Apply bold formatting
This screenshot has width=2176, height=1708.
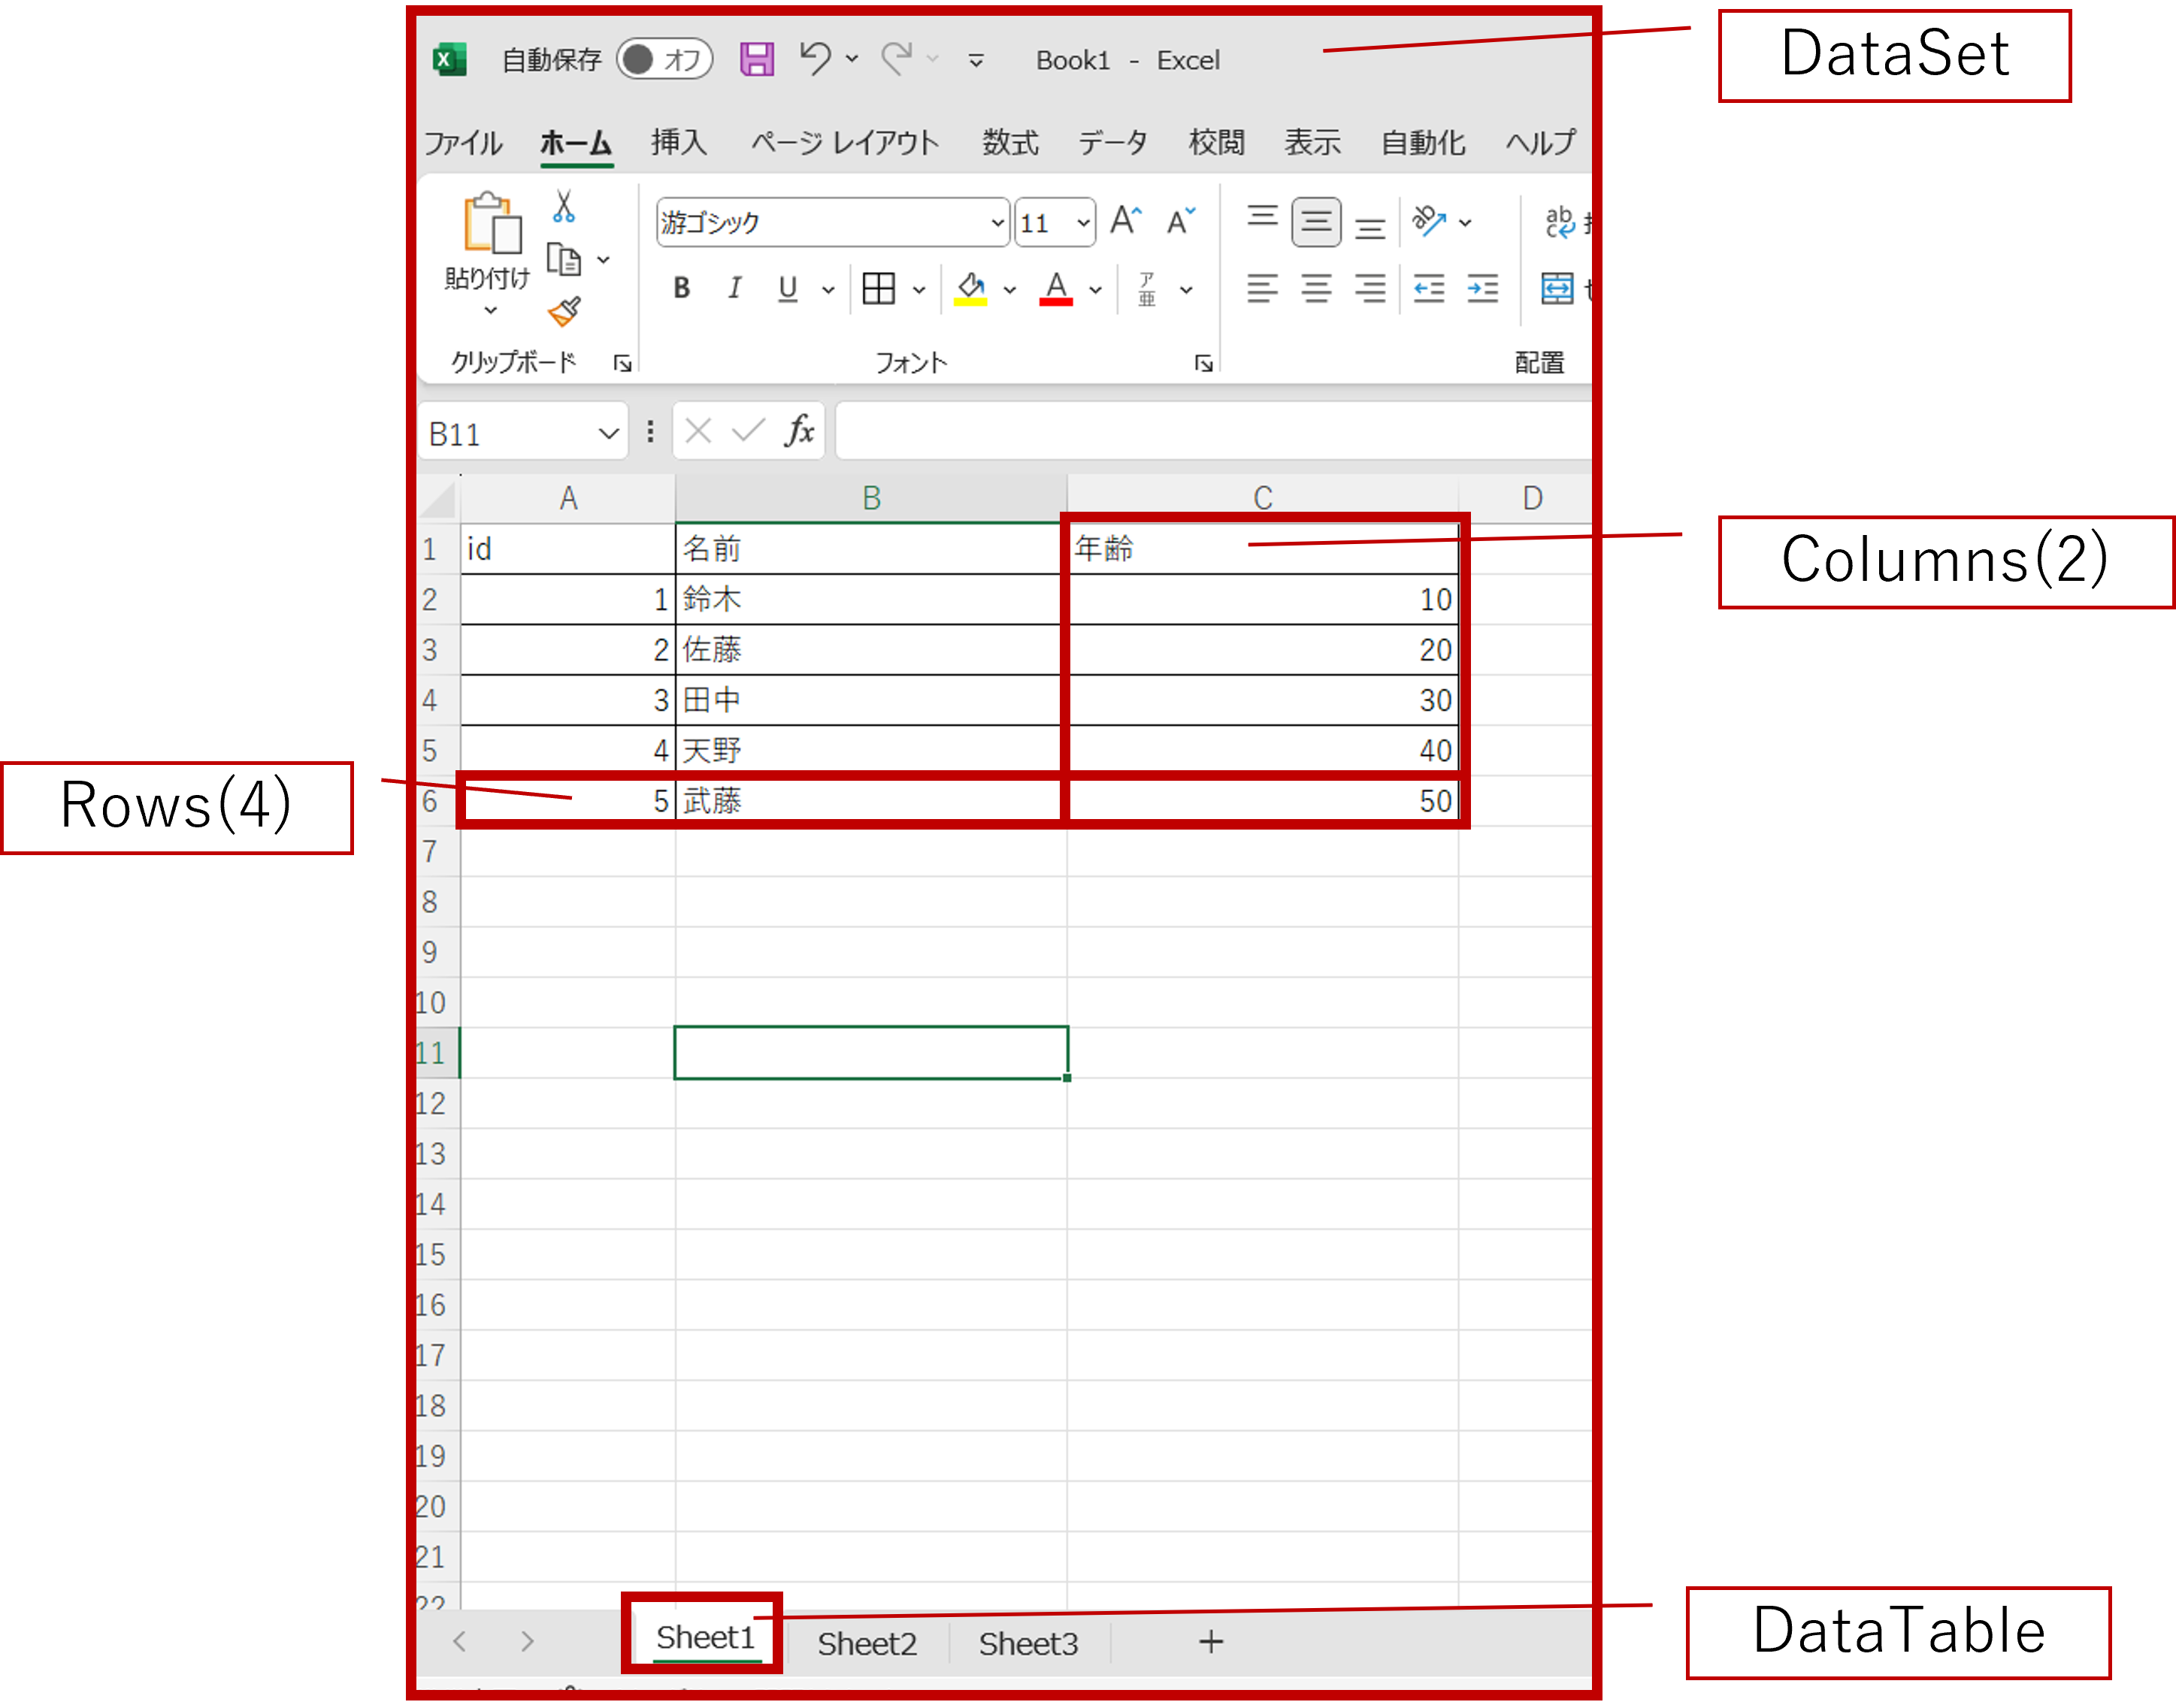tap(682, 289)
